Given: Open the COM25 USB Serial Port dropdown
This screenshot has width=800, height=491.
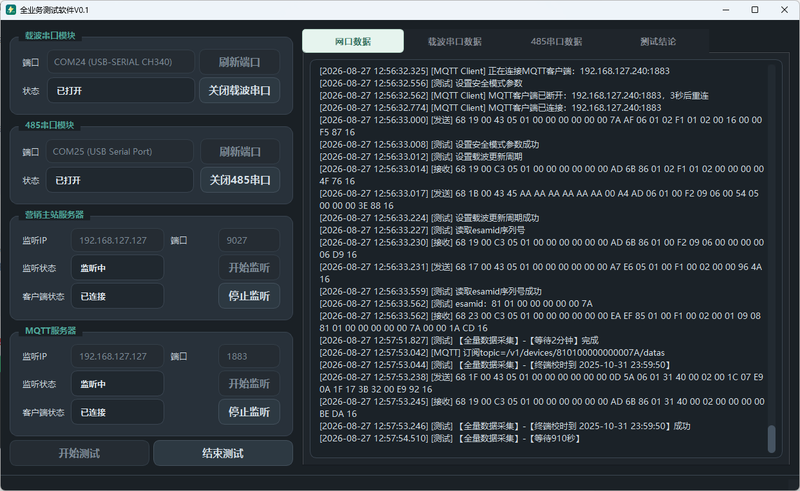Looking at the screenshot, I should [120, 152].
